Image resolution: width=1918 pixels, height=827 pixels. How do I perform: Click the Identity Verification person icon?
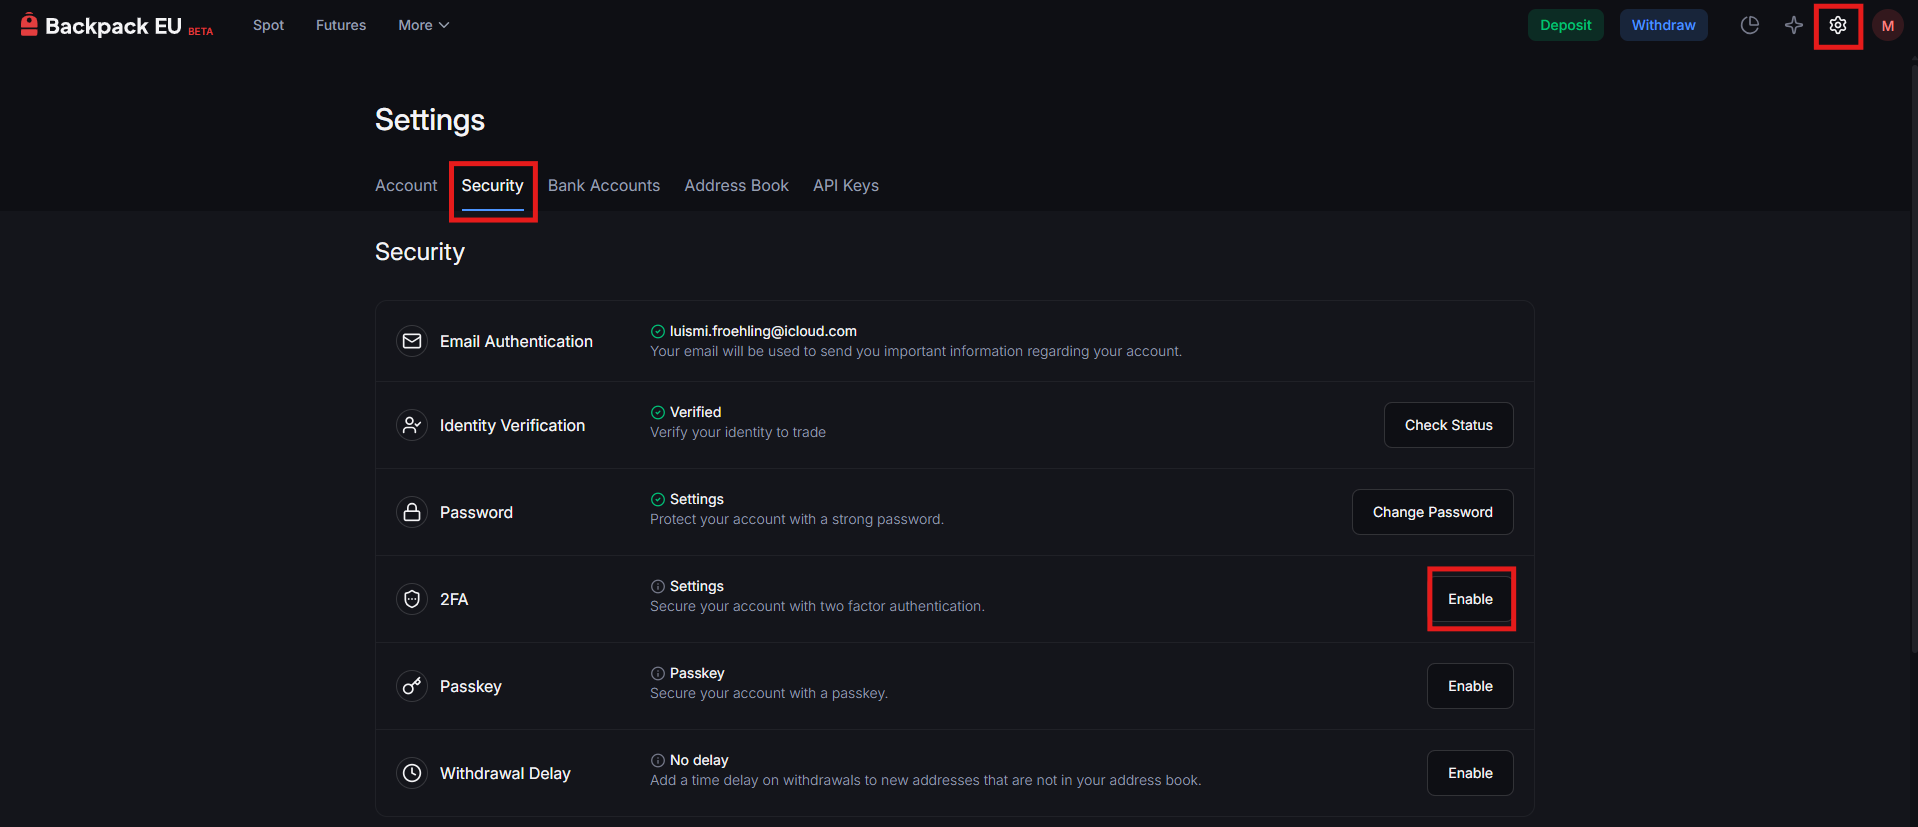[412, 425]
